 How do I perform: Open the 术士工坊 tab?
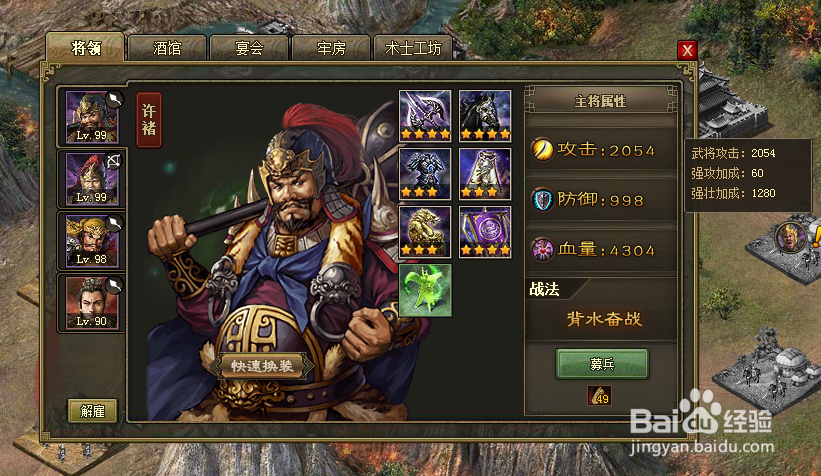[413, 49]
